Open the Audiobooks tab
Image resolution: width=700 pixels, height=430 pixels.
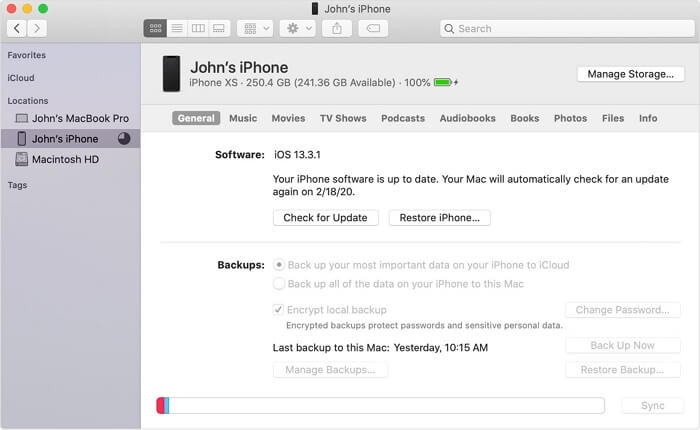(467, 118)
